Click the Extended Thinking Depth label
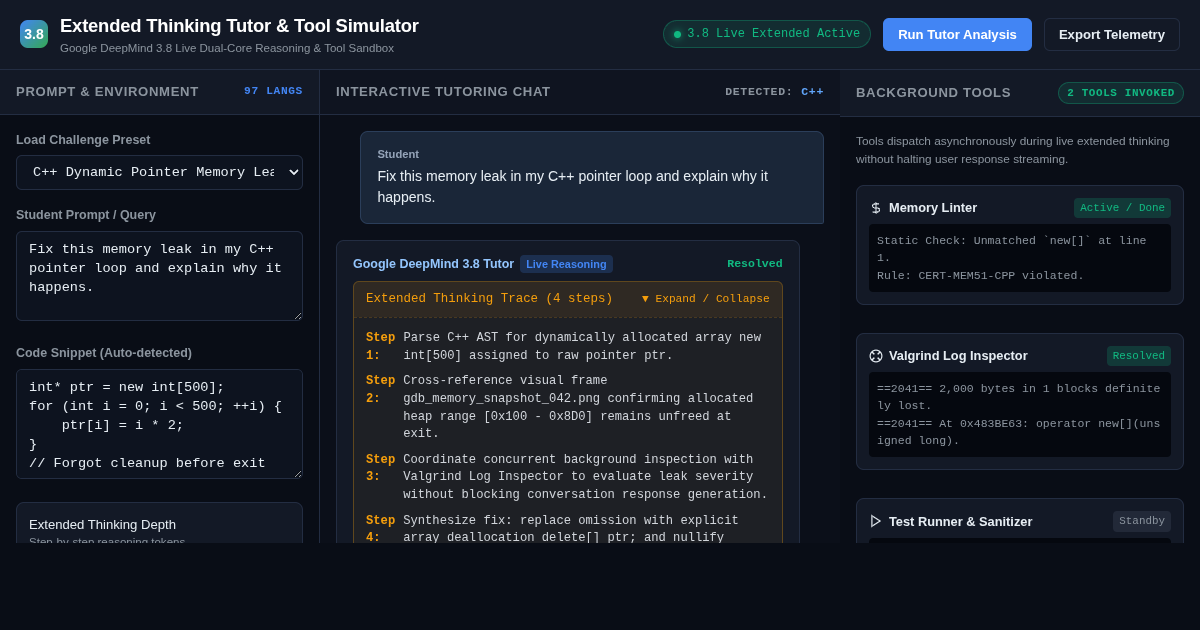This screenshot has height=630, width=1200. [x=102, y=524]
